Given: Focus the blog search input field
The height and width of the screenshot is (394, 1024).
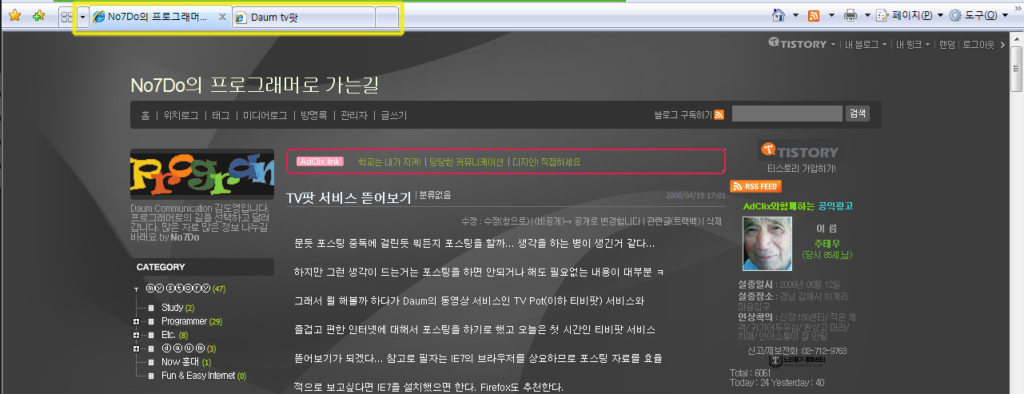Looking at the screenshot, I should [x=787, y=114].
